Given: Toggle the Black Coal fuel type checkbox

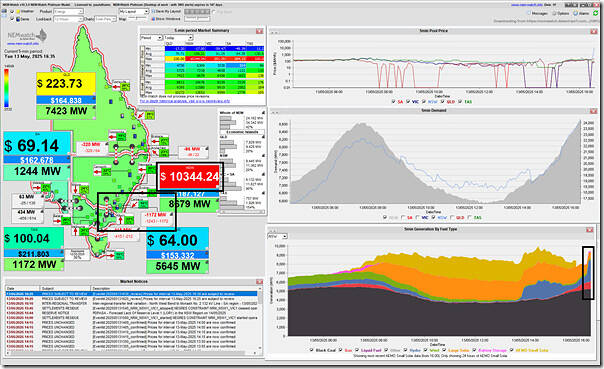Looking at the screenshot, I should pos(312,350).
